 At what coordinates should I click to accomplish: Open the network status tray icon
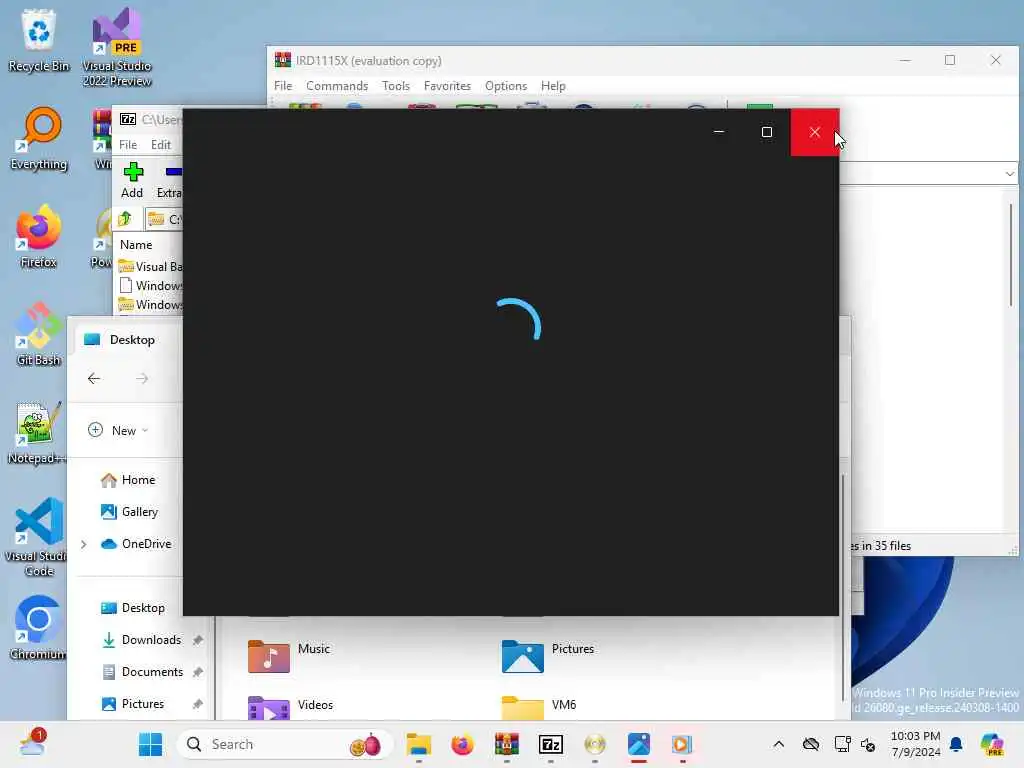point(842,744)
